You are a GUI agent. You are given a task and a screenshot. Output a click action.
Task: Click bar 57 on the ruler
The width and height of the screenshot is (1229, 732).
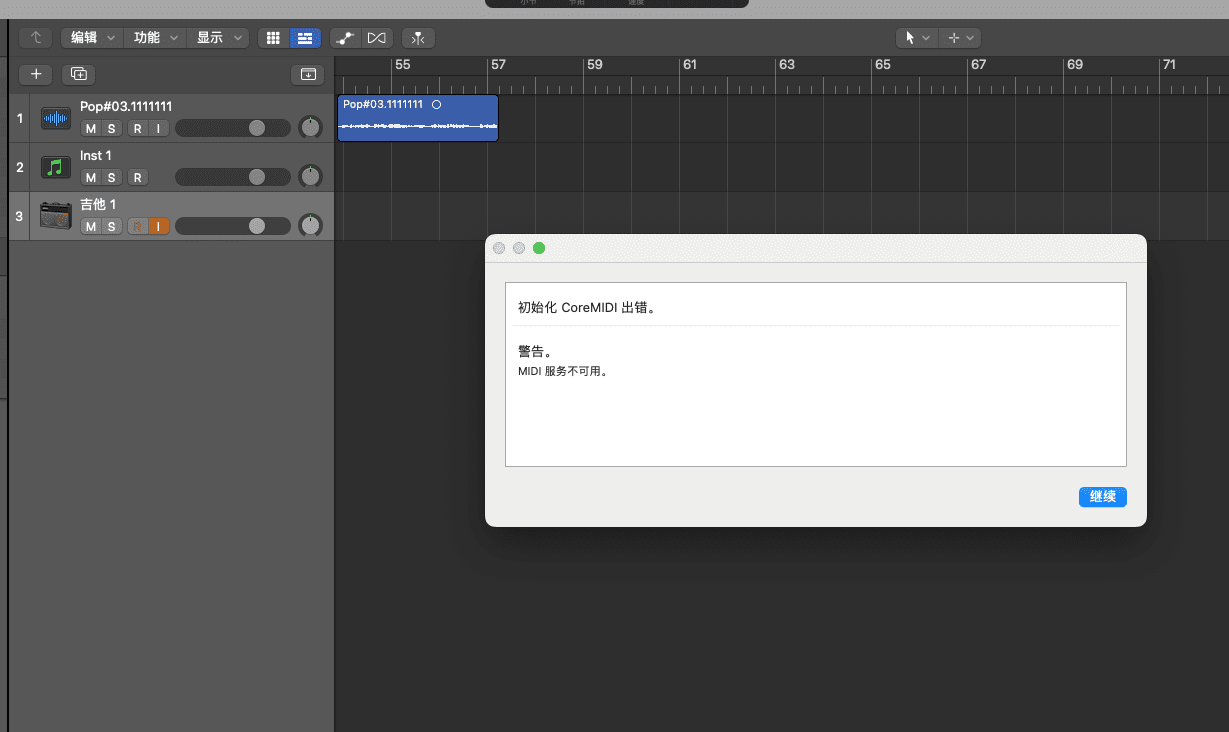tap(498, 65)
